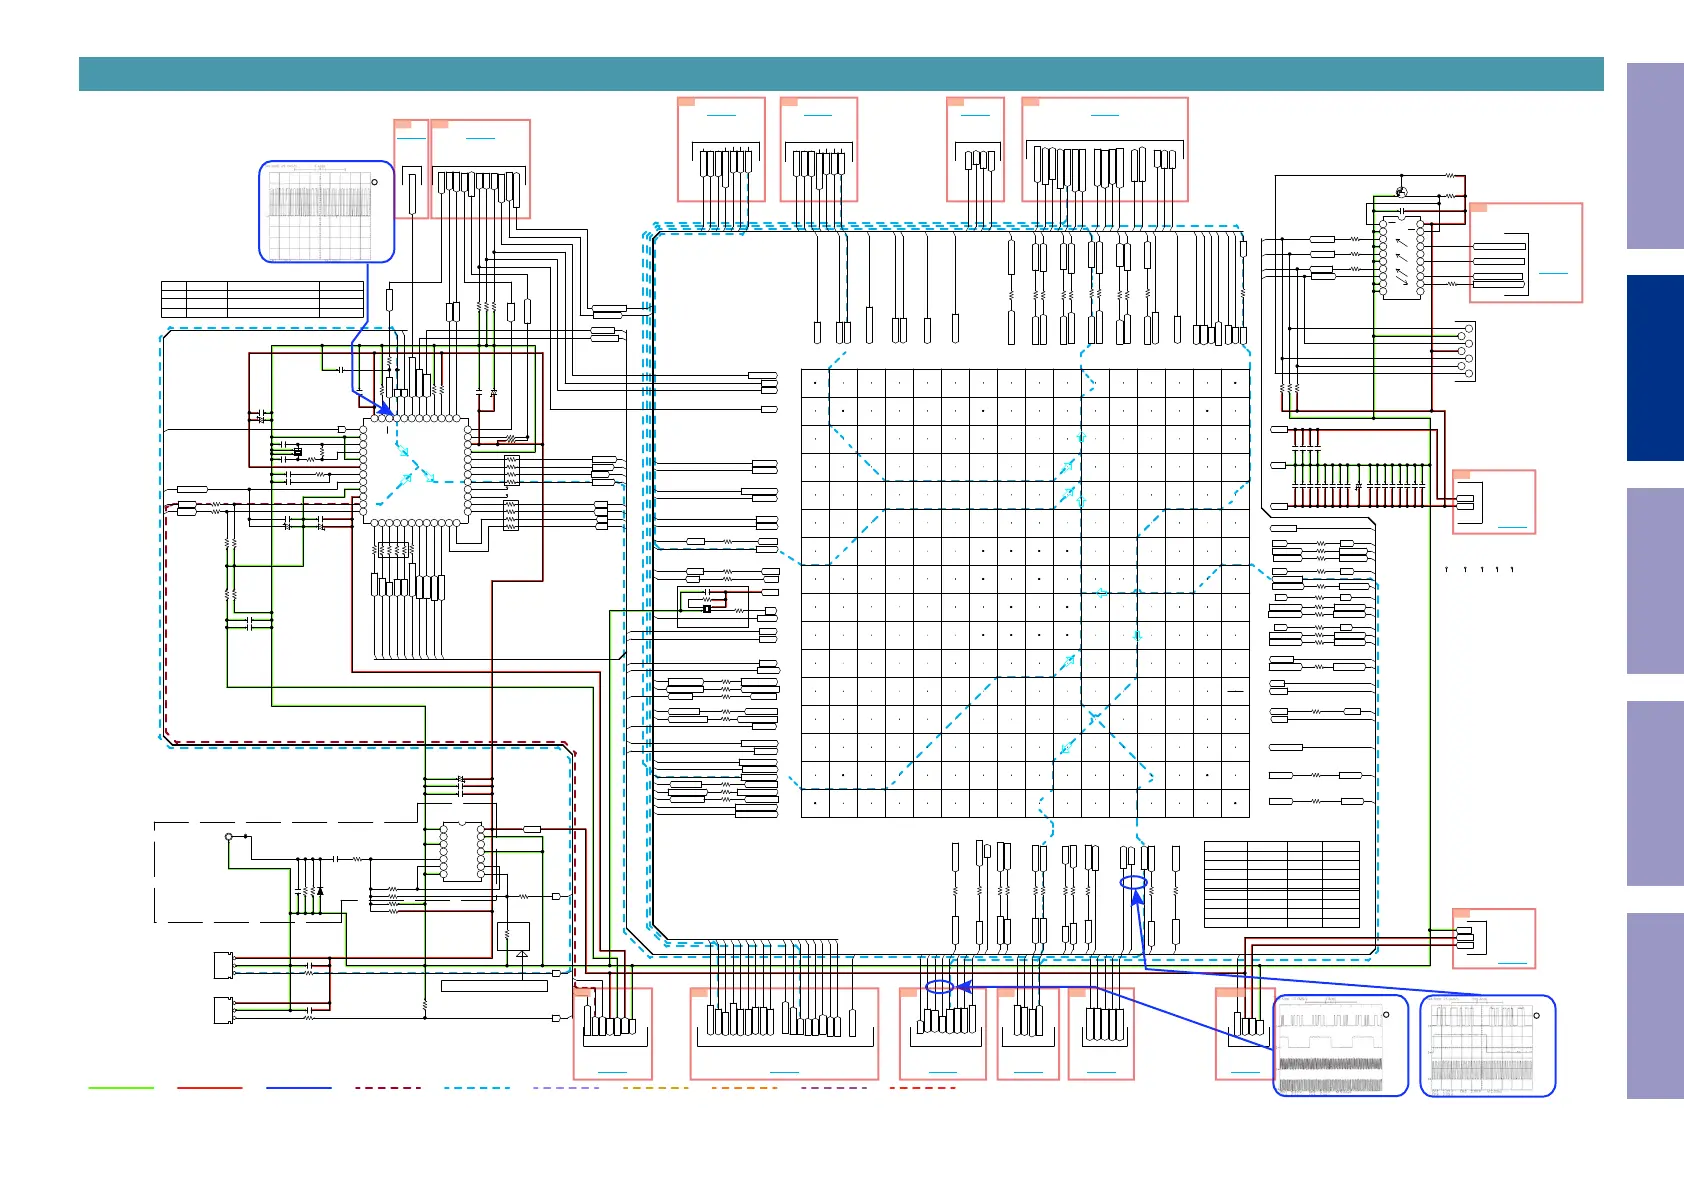Click the solid red line in legend

(x=210, y=1087)
